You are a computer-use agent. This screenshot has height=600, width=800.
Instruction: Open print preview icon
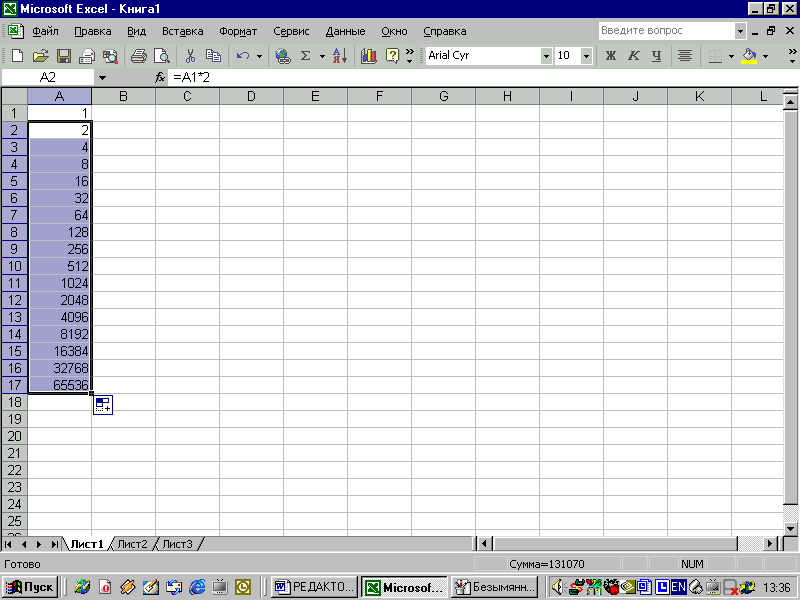(162, 56)
